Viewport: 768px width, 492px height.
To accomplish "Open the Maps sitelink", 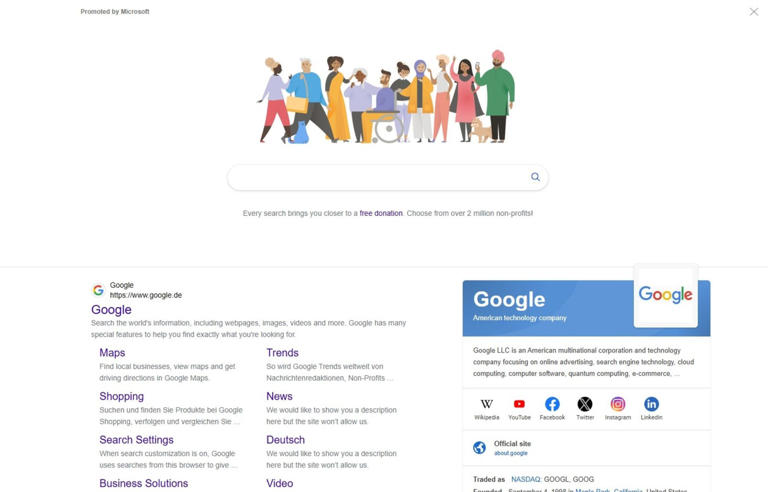I will tap(112, 353).
